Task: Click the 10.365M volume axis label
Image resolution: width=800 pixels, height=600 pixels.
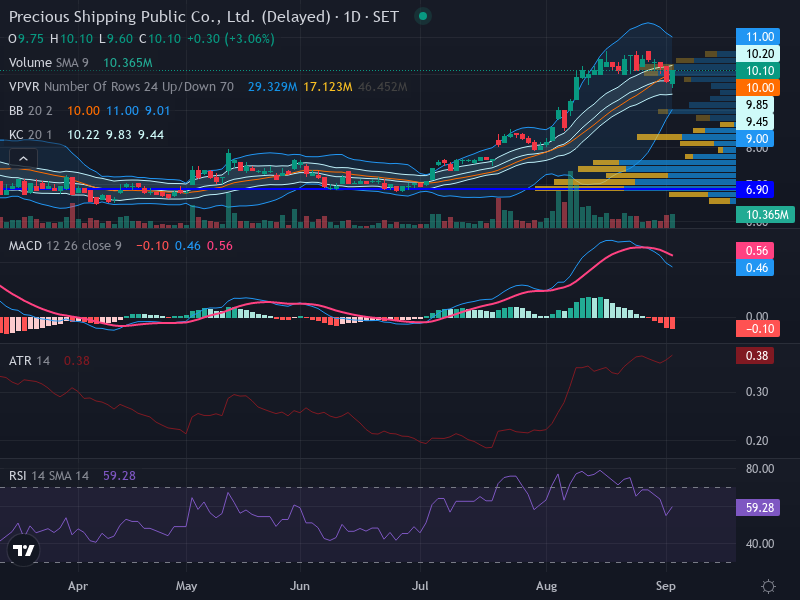Action: 765,214
